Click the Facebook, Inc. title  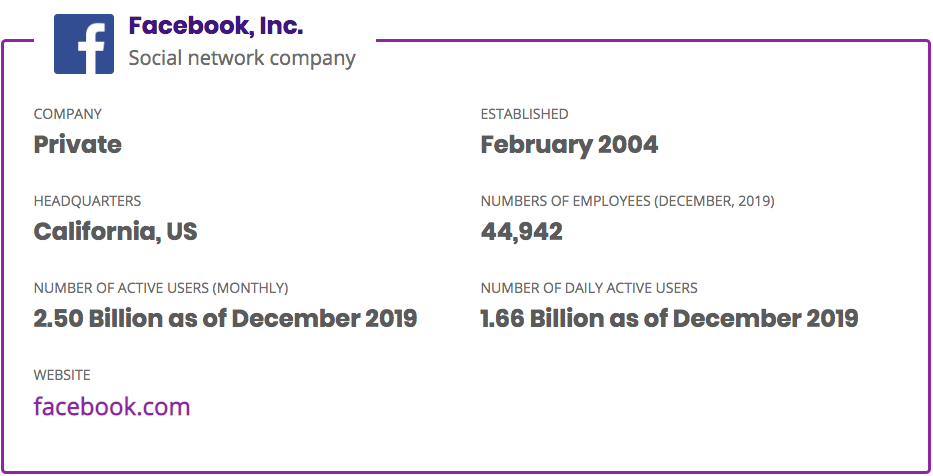[x=215, y=26]
